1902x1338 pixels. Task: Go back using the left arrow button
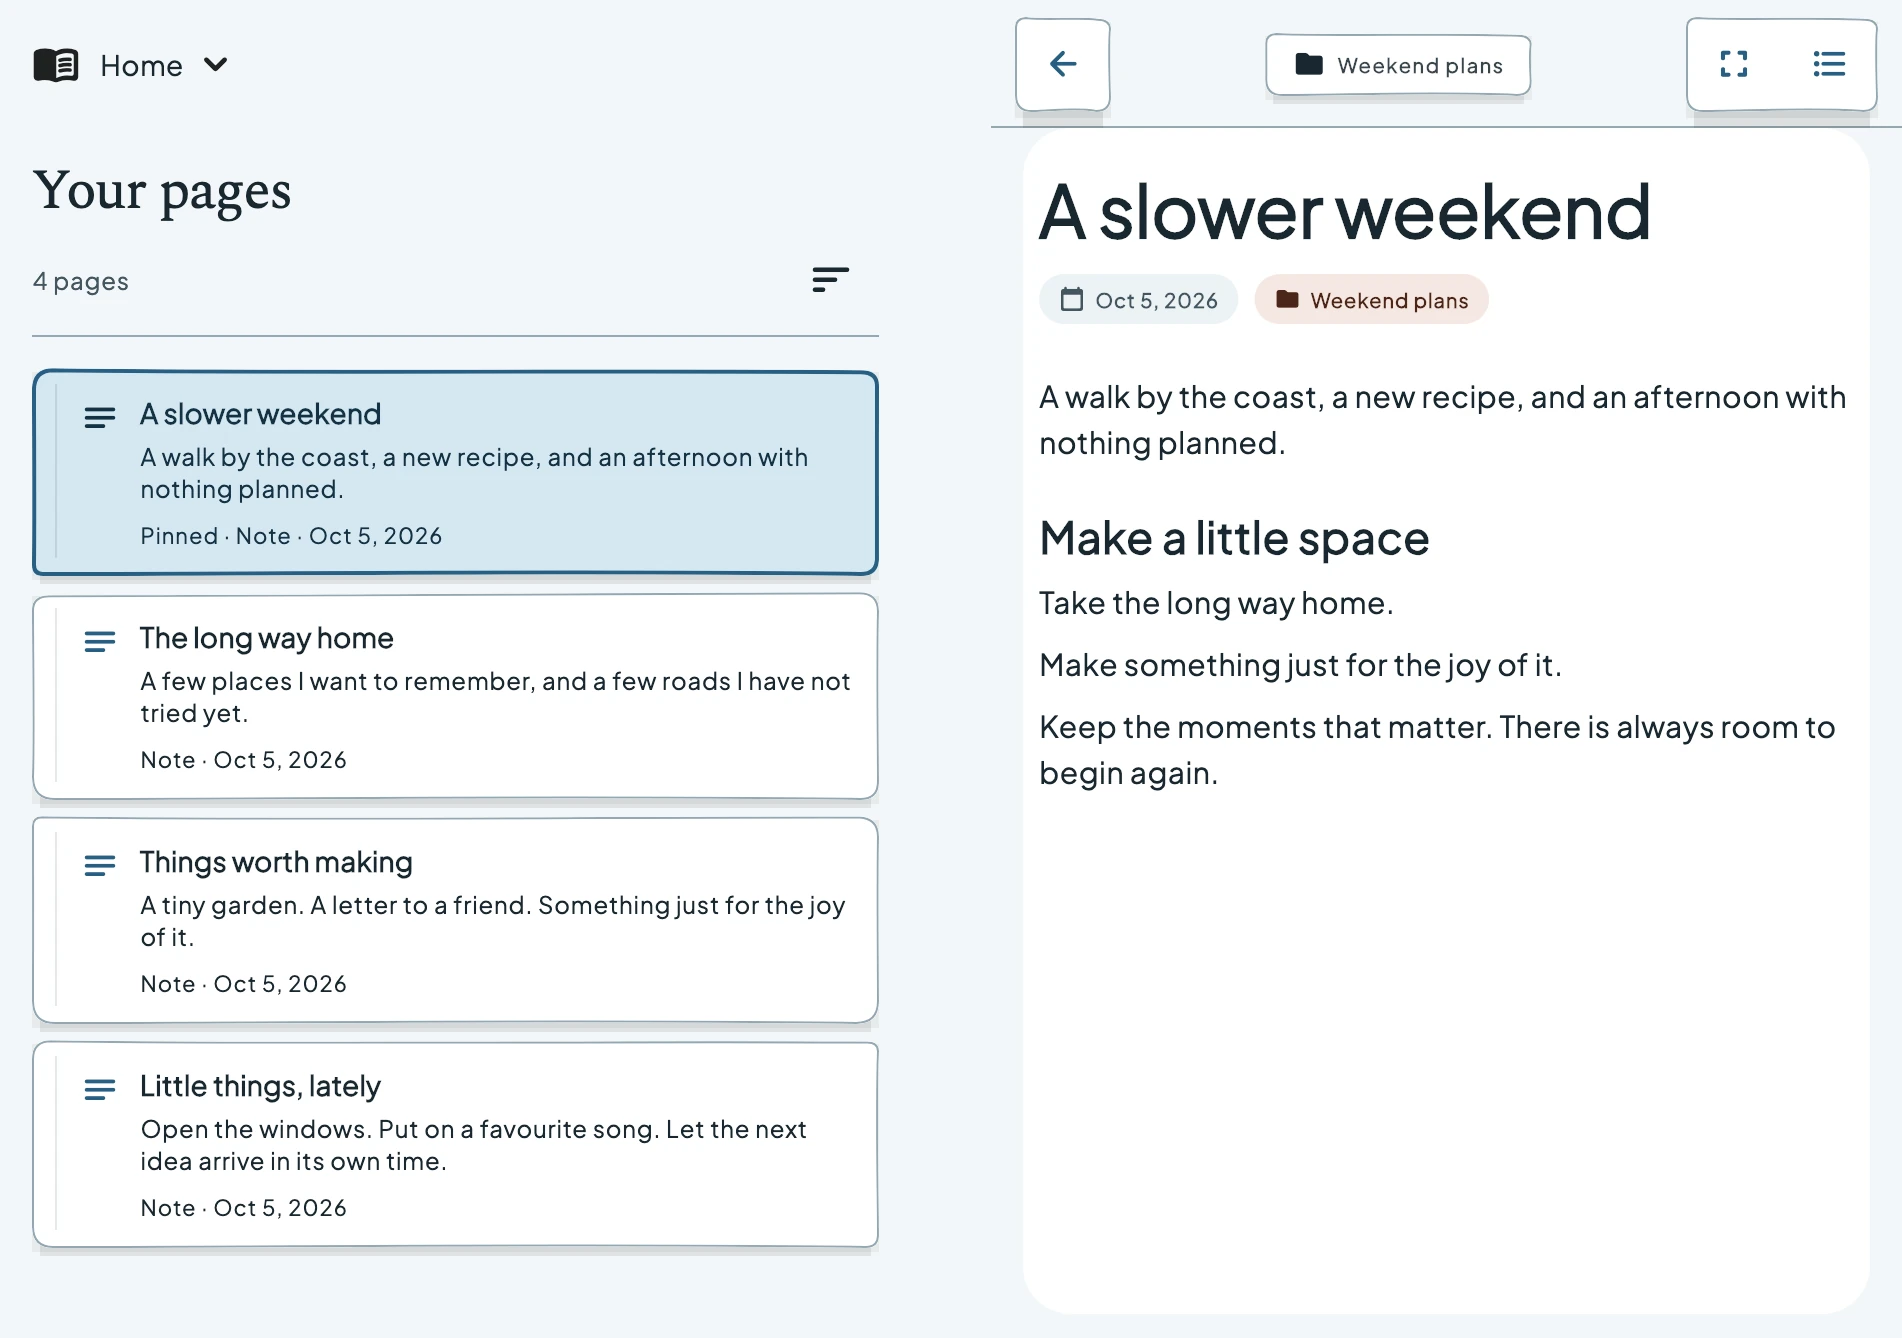1063,64
